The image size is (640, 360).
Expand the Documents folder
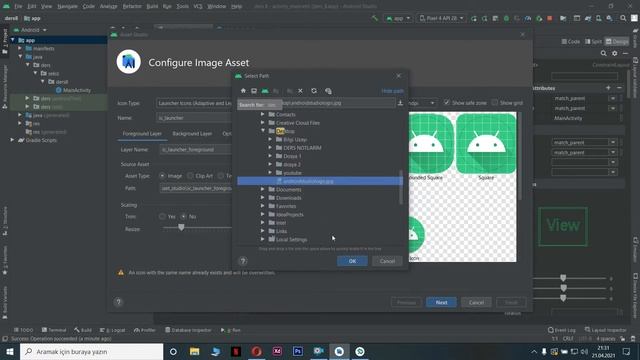(263, 189)
